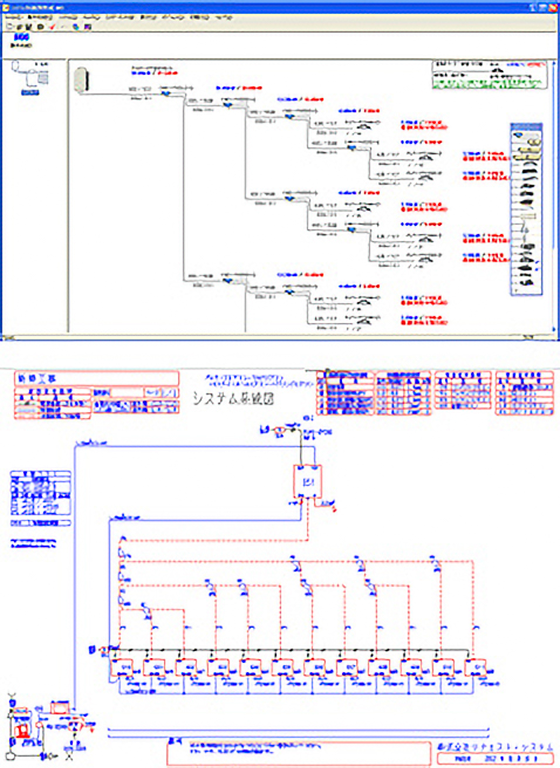Click the vertical scrollbar down arrow
Image resolution: width=560 pixels, height=768 pixels.
(554, 329)
